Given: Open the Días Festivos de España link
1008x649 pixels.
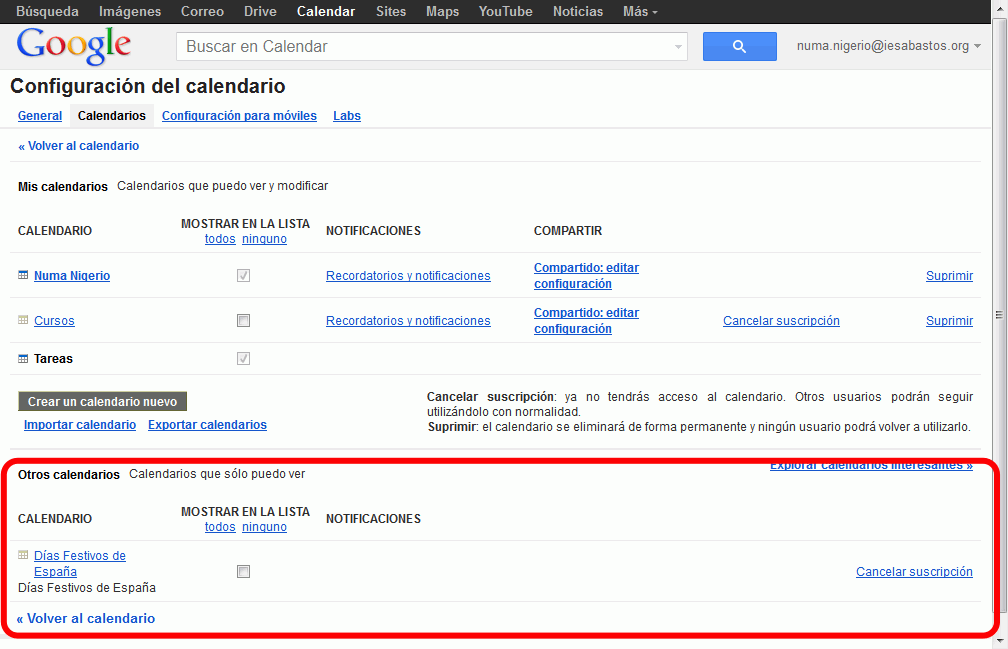Looking at the screenshot, I should [x=80, y=564].
